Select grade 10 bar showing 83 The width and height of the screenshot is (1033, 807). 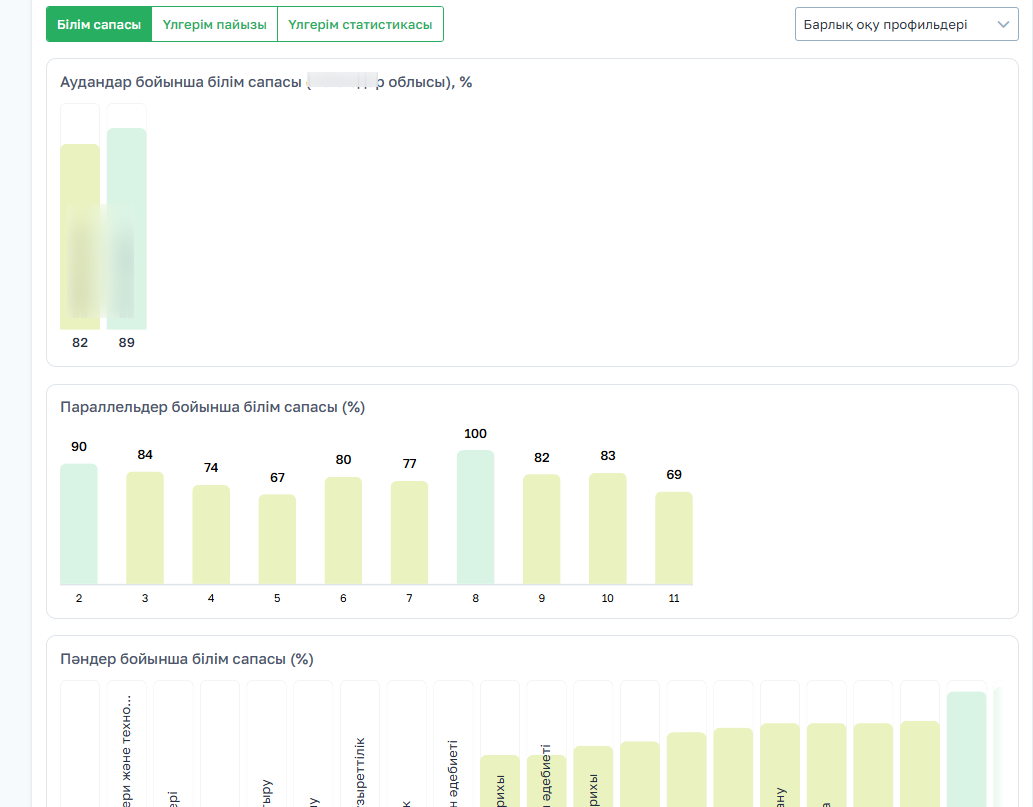click(607, 528)
